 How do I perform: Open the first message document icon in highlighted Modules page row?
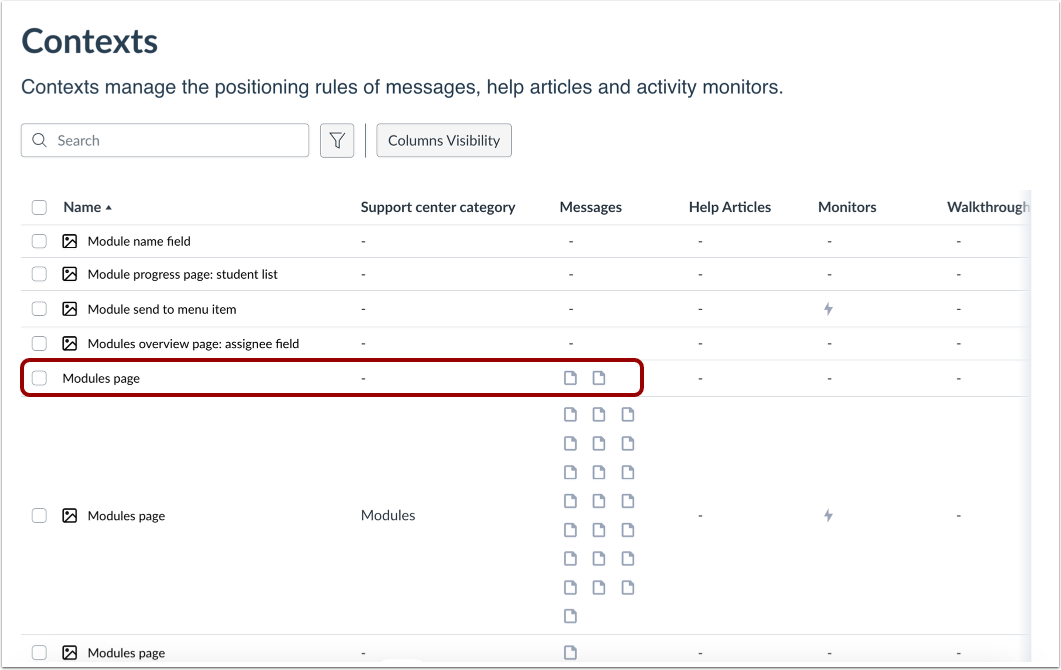[570, 378]
